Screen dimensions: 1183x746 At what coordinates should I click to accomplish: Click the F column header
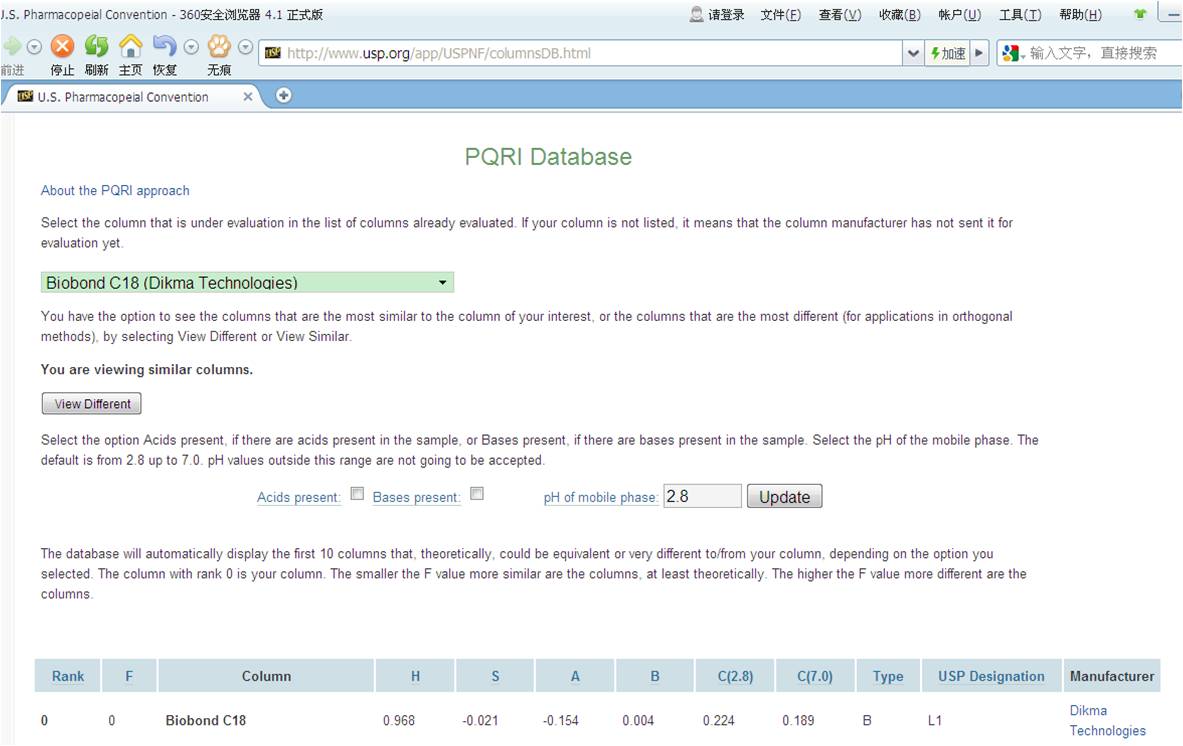(129, 677)
